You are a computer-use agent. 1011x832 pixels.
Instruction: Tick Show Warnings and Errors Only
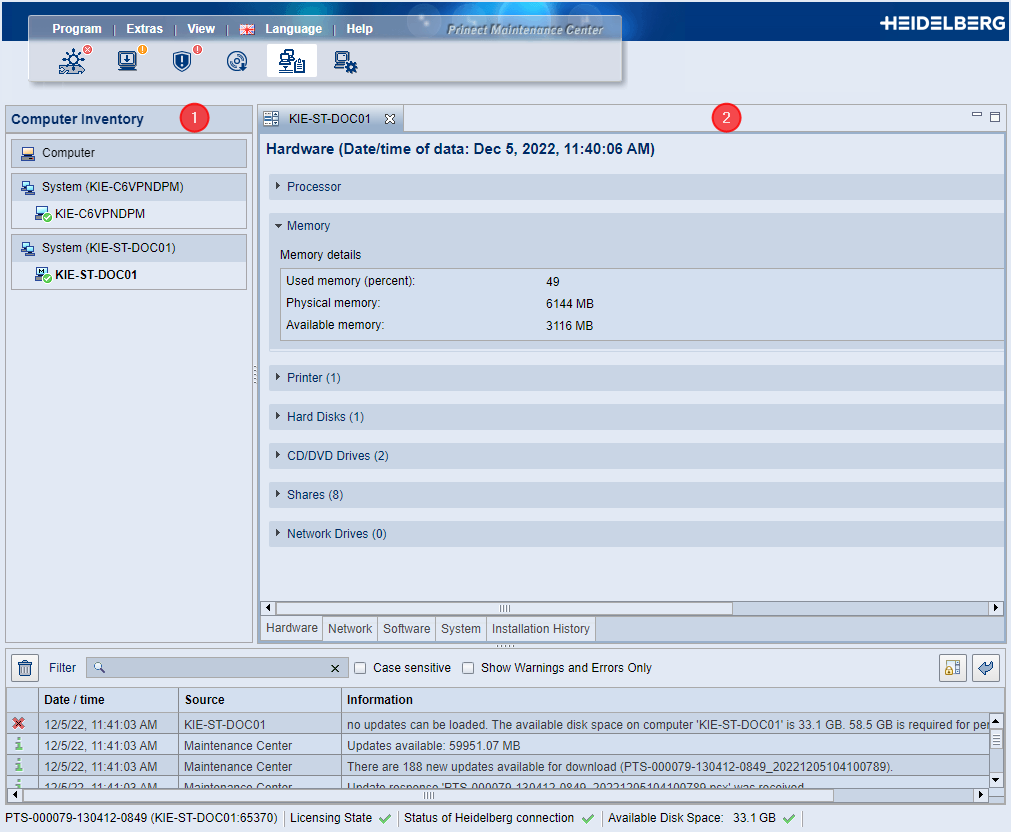(x=468, y=668)
